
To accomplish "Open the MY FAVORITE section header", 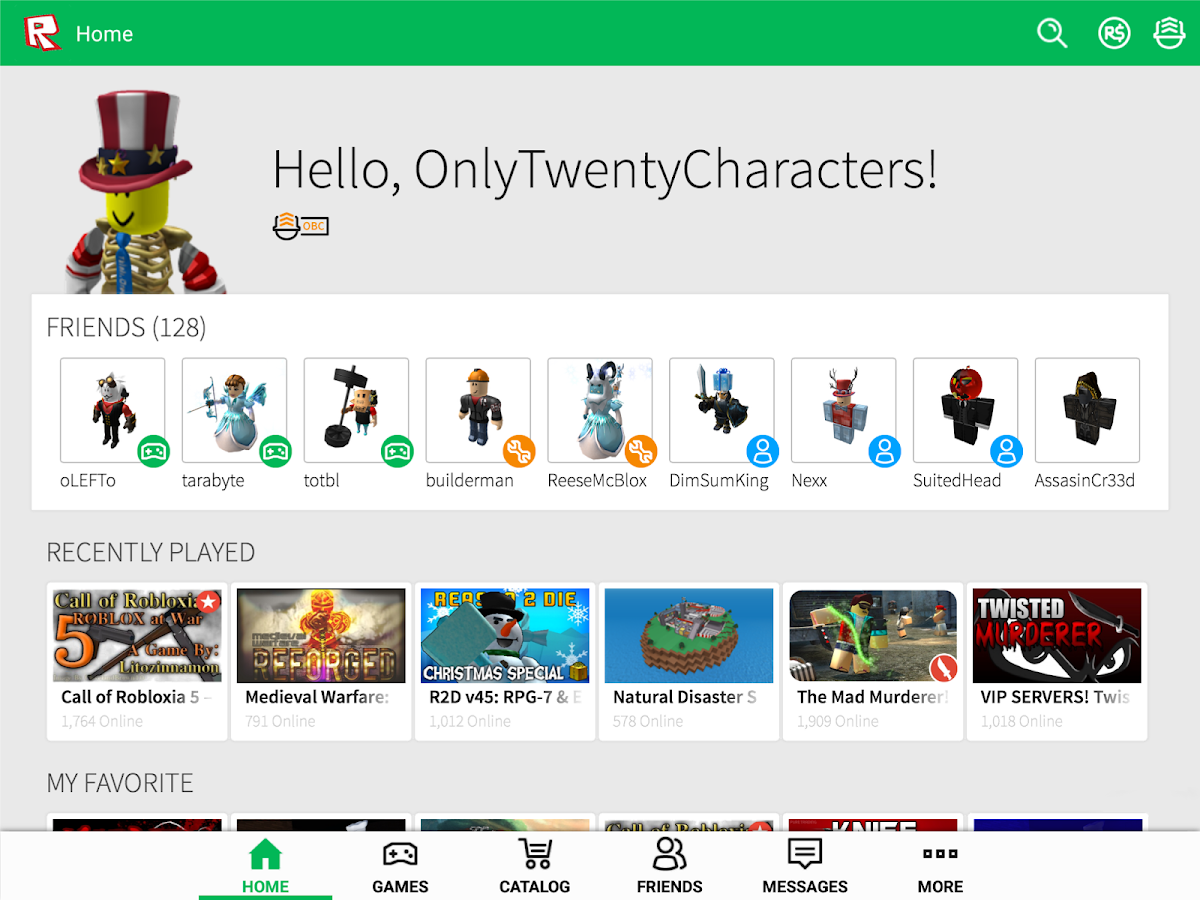I will click(120, 782).
